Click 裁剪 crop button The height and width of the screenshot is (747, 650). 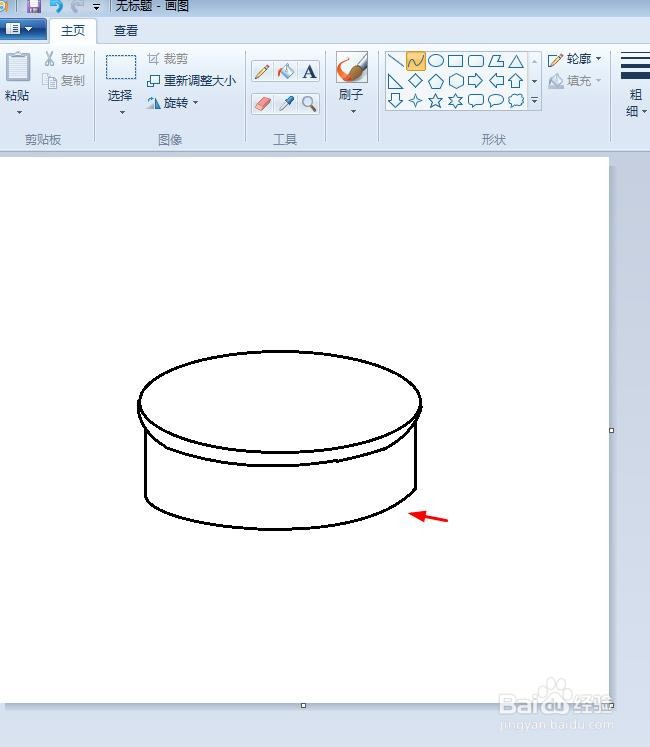tap(167, 59)
